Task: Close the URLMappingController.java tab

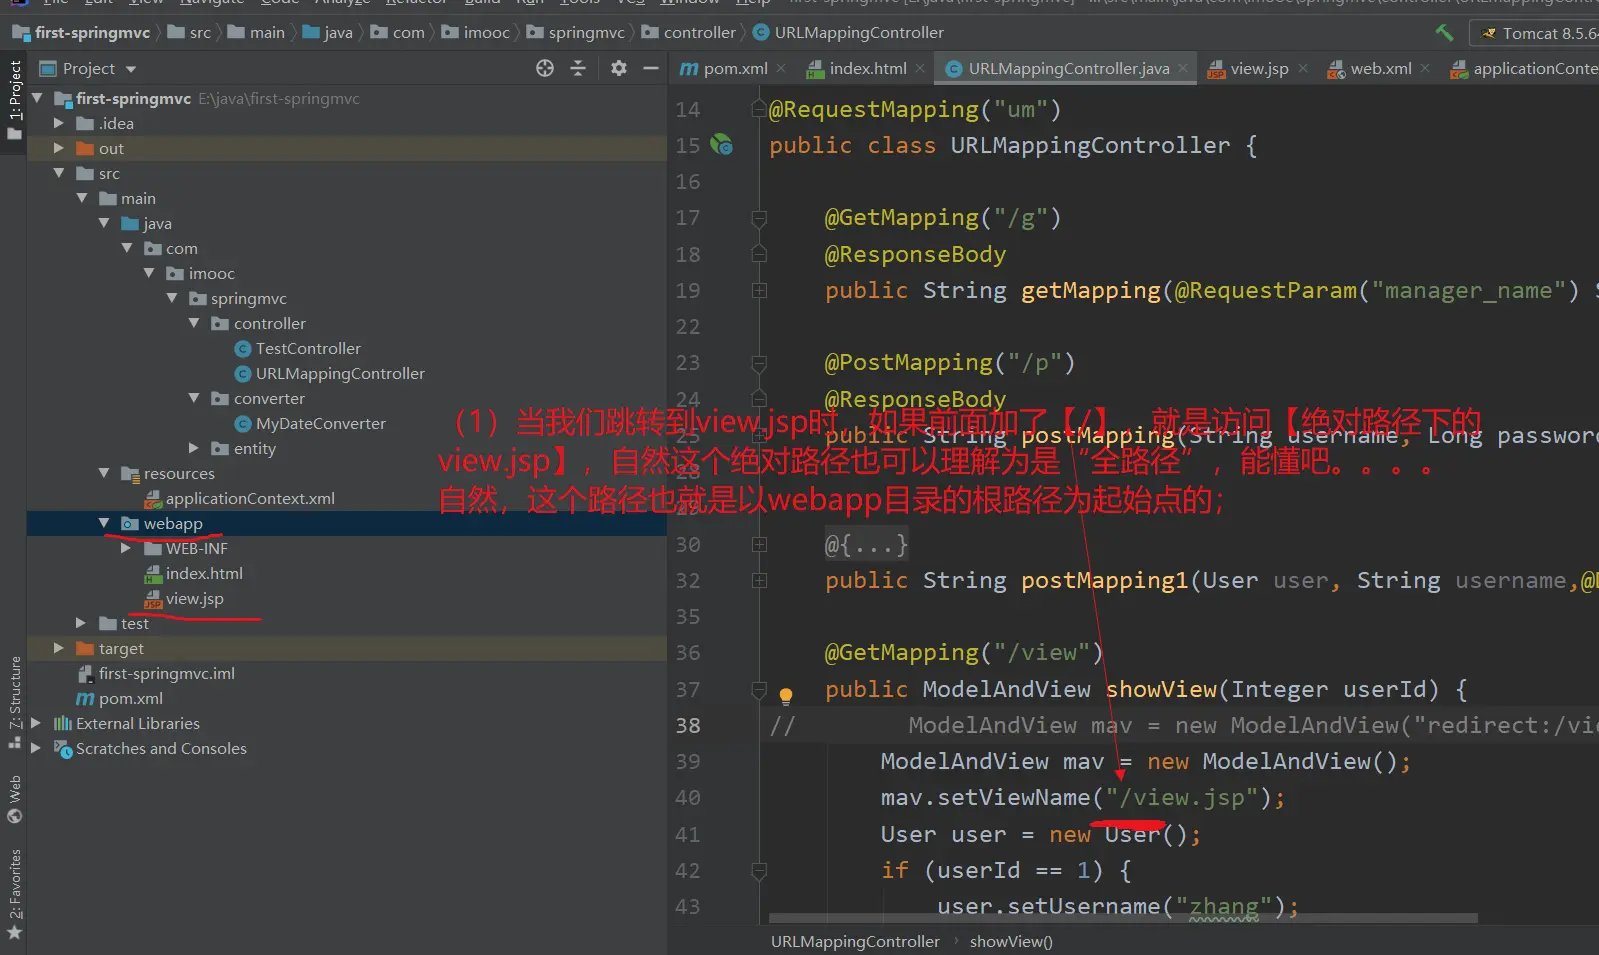Action: (x=1183, y=68)
